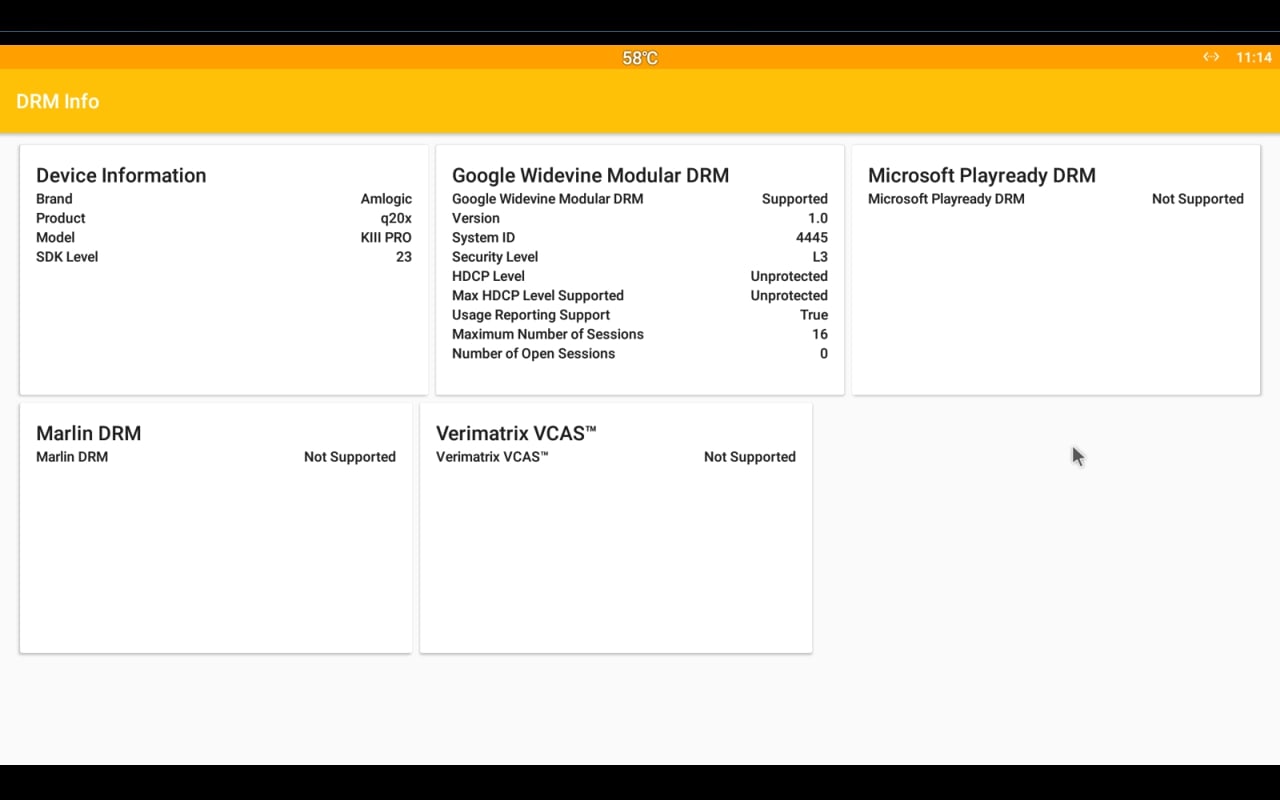Select the q20x product entry

(396, 218)
